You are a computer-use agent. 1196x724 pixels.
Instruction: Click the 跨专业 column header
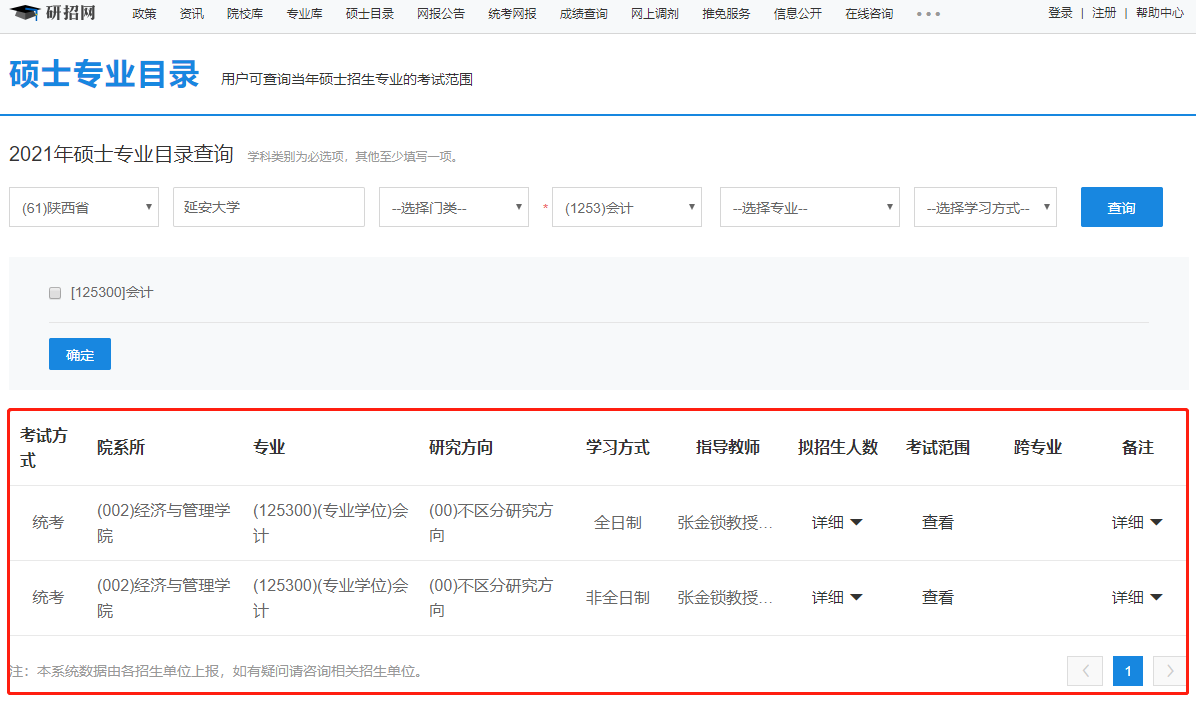tap(1037, 448)
